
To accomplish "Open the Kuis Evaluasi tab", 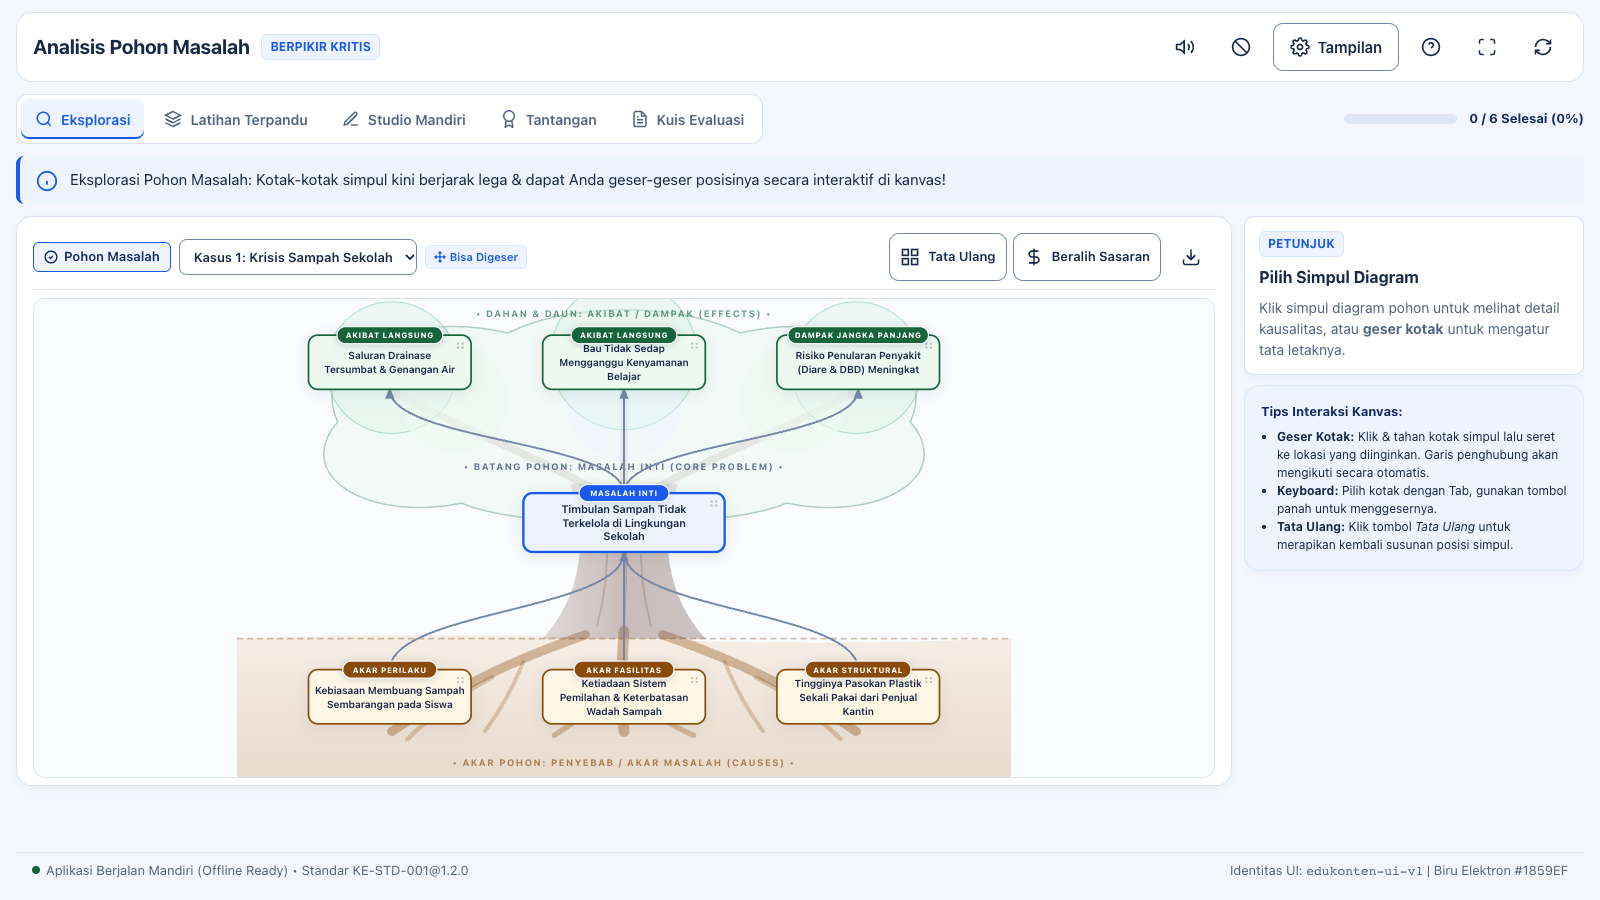I will coord(688,120).
